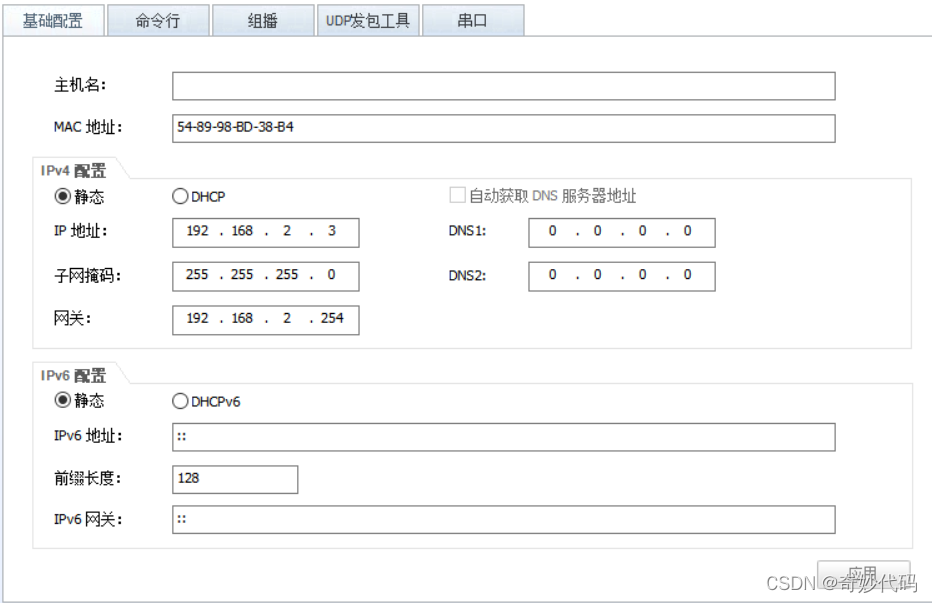Check the 自动获取 DNS 服务器地址 checkbox
This screenshot has height=603, width=932.
click(457, 196)
